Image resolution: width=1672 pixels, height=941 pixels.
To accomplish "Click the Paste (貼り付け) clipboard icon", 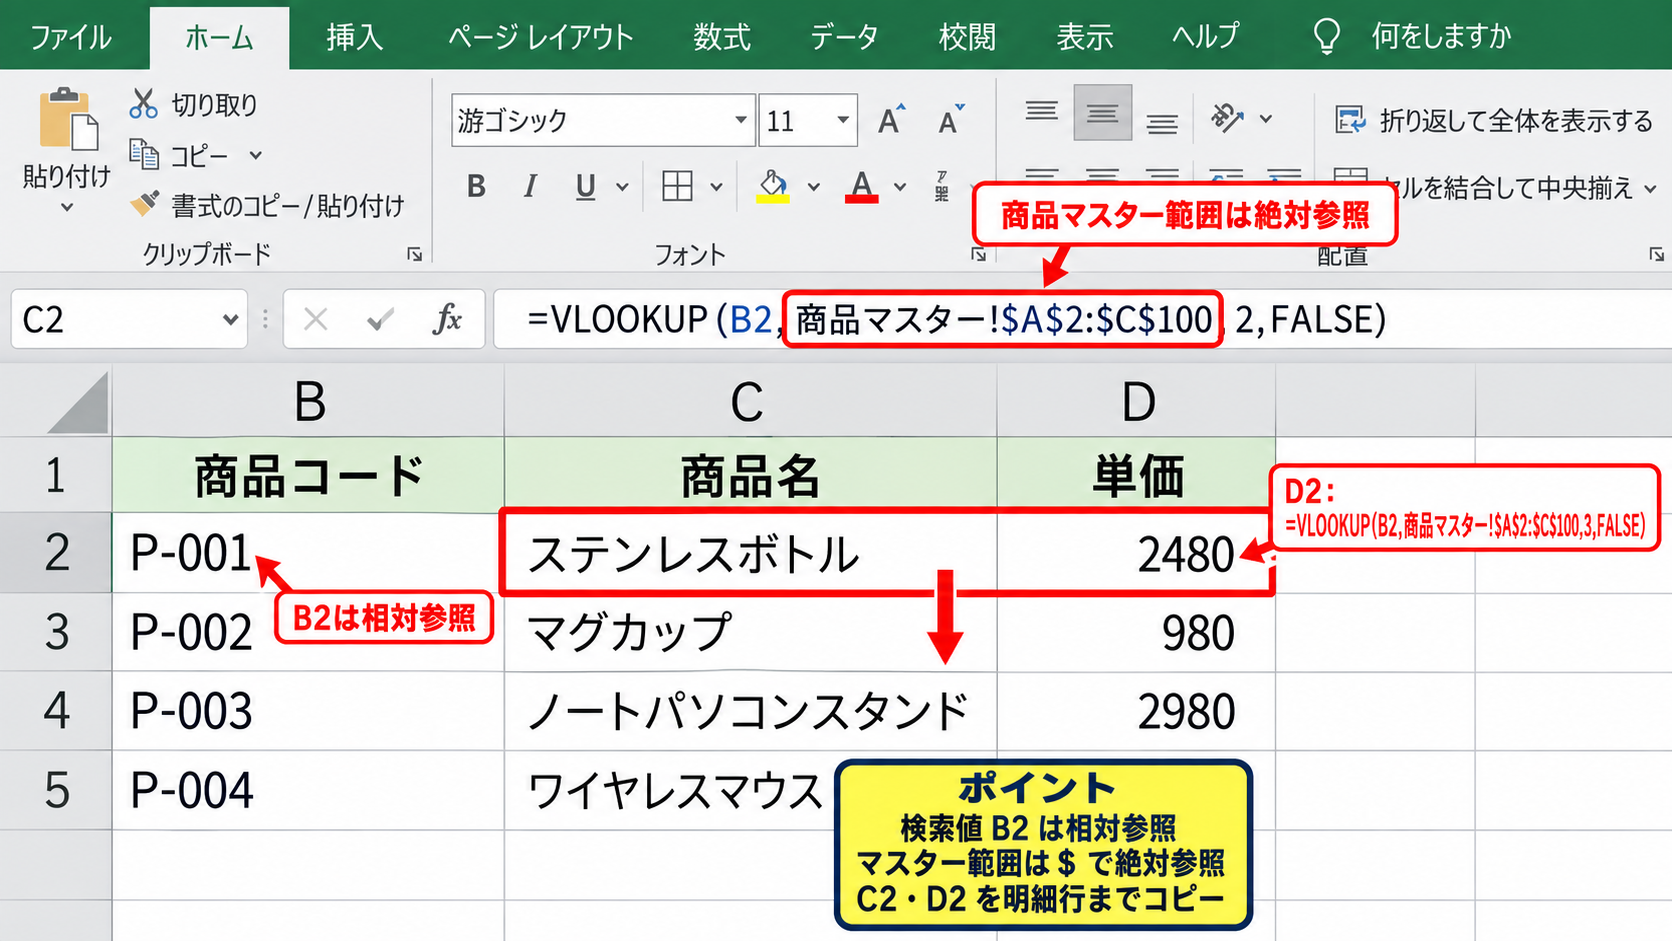I will 68,120.
